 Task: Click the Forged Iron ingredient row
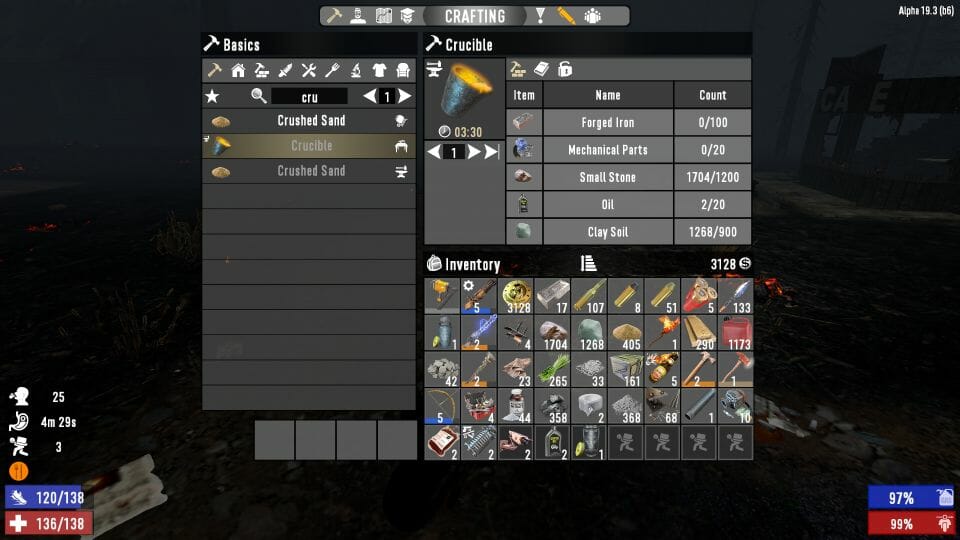(629, 122)
